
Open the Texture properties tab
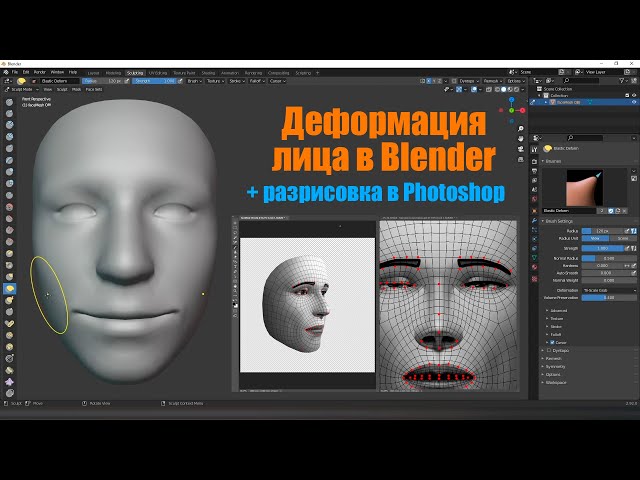click(534, 279)
